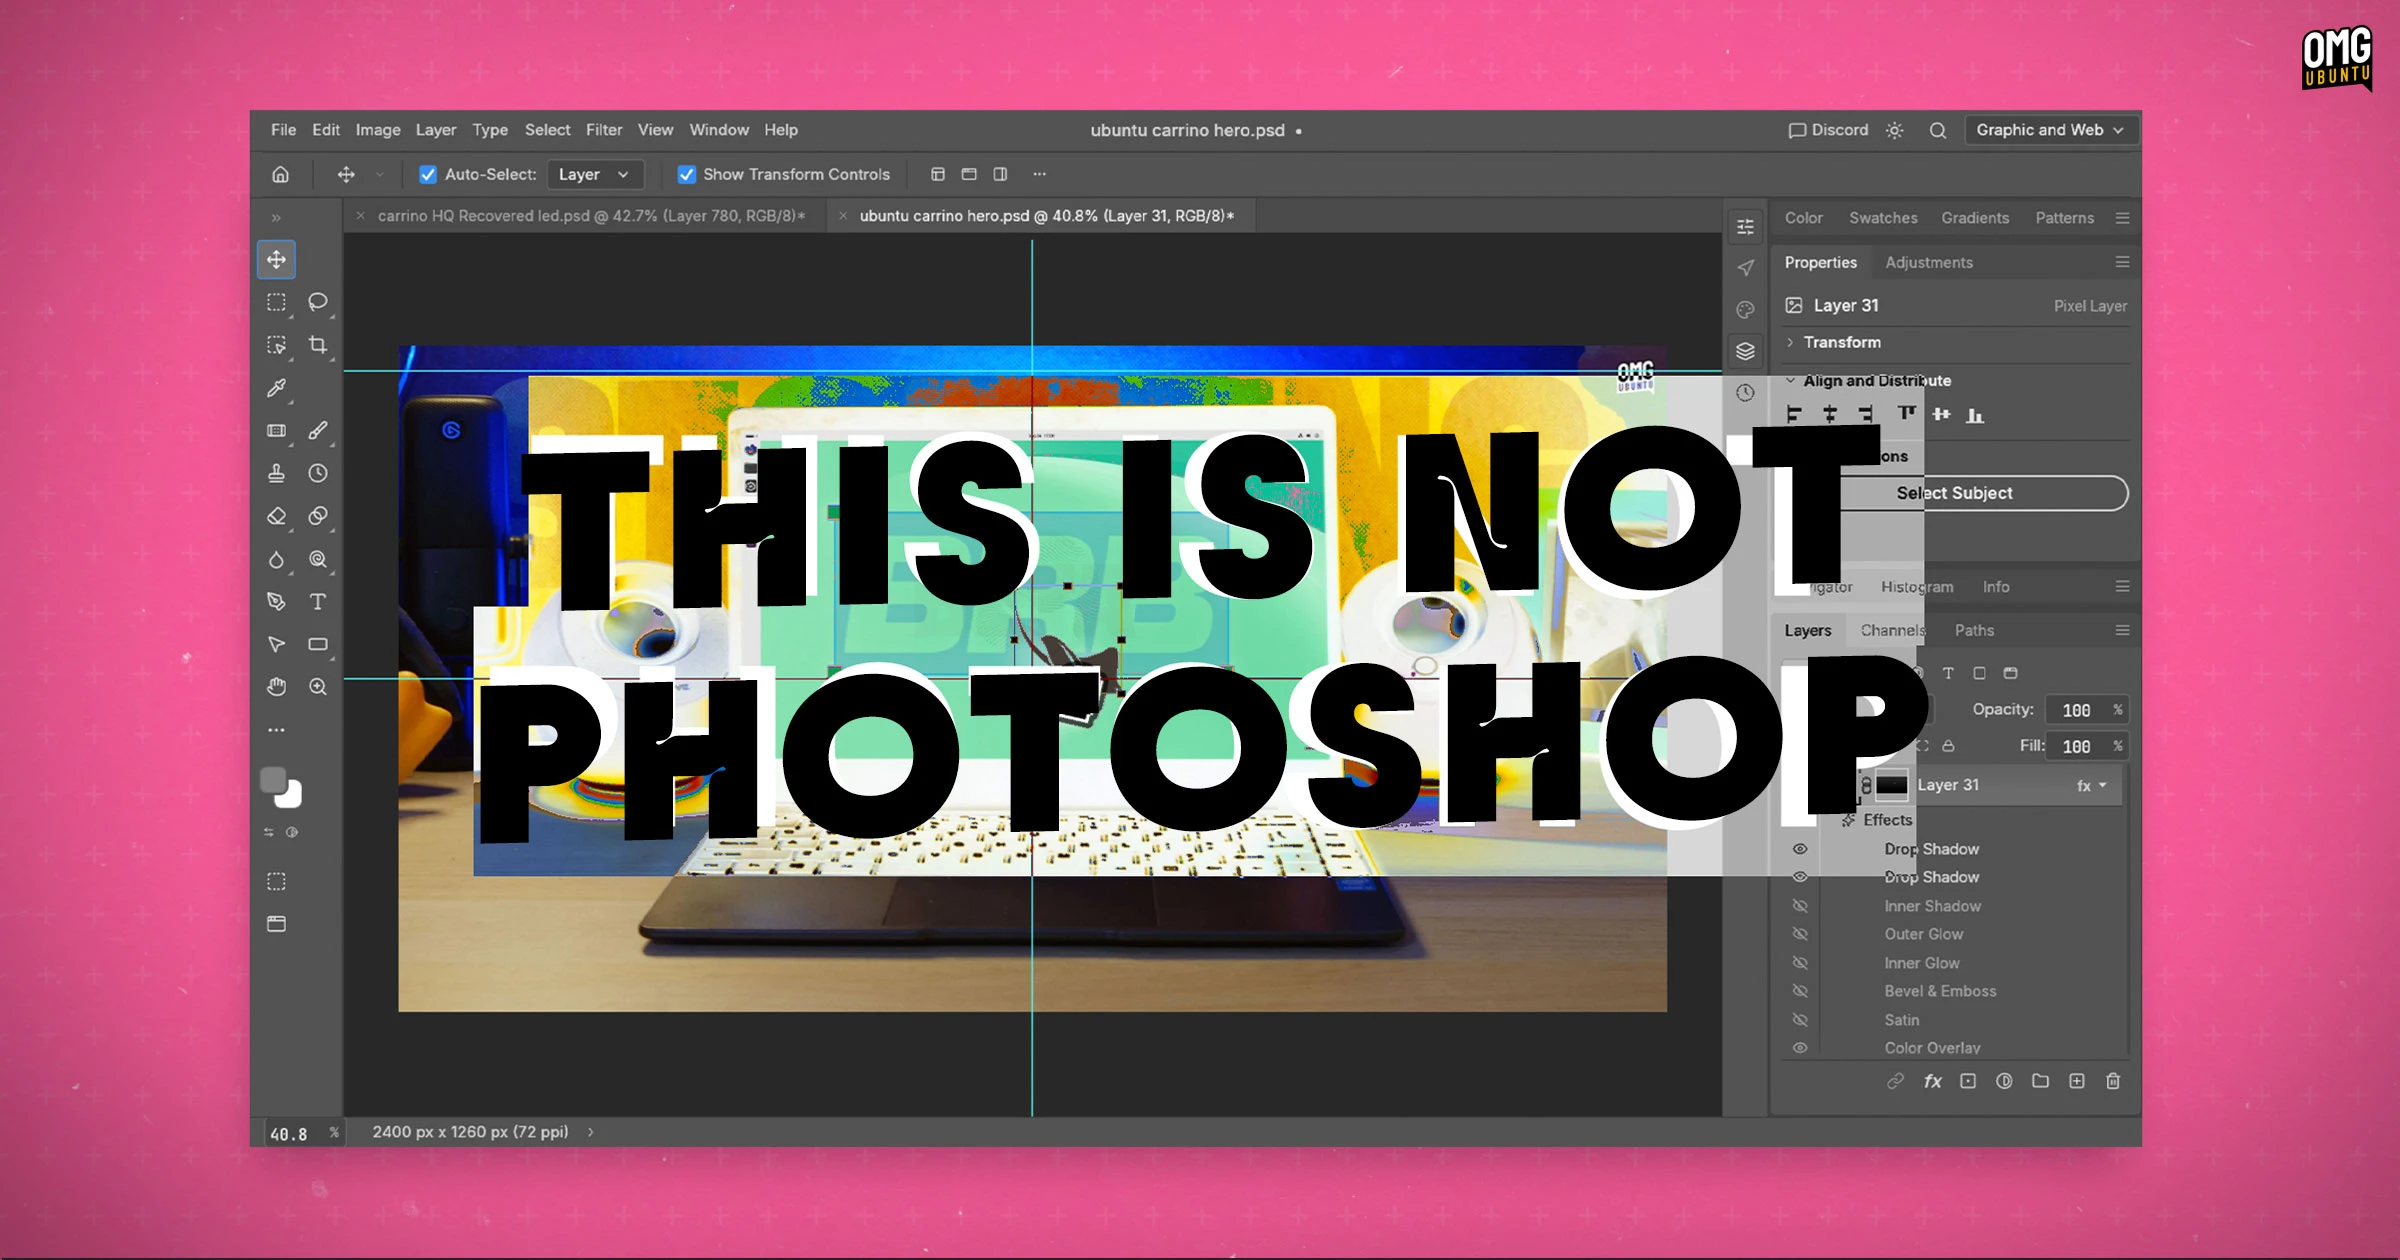
Task: Open the Graphic and Web workspace dropdown
Action: 2050,130
